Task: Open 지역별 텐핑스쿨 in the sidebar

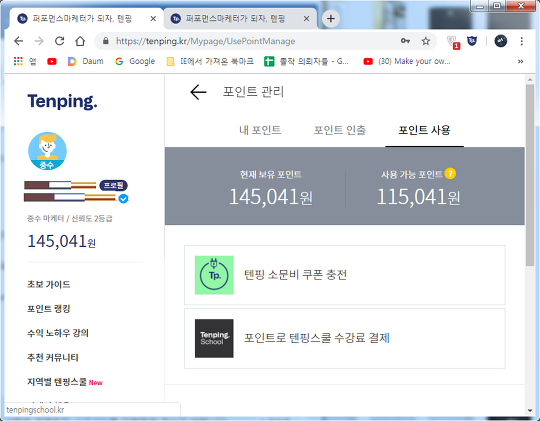Action: 57,382
